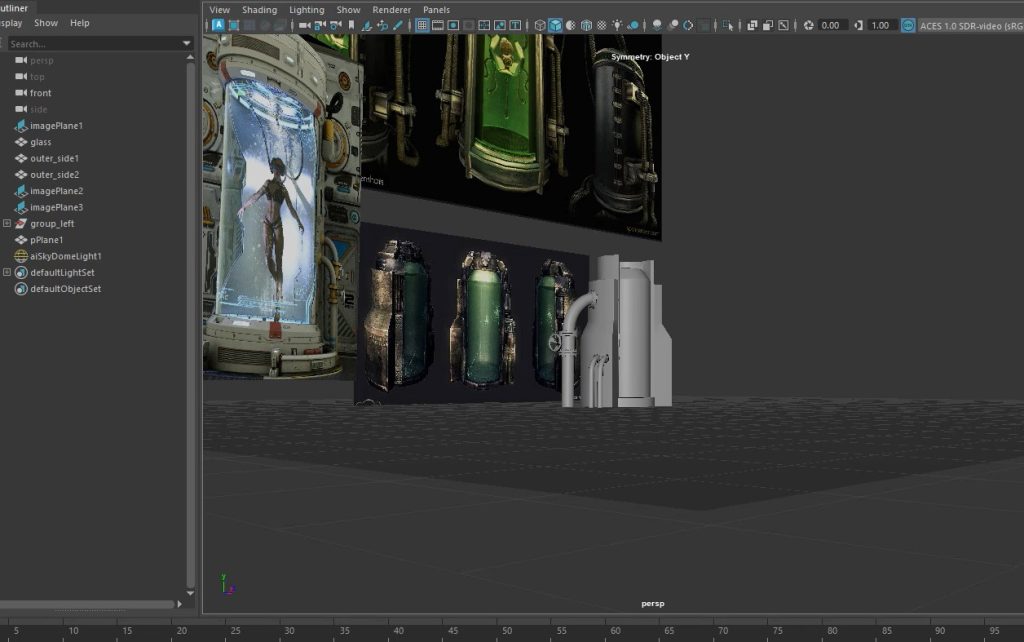This screenshot has height=642, width=1024.
Task: Toggle image plane display icon
Action: (367, 25)
